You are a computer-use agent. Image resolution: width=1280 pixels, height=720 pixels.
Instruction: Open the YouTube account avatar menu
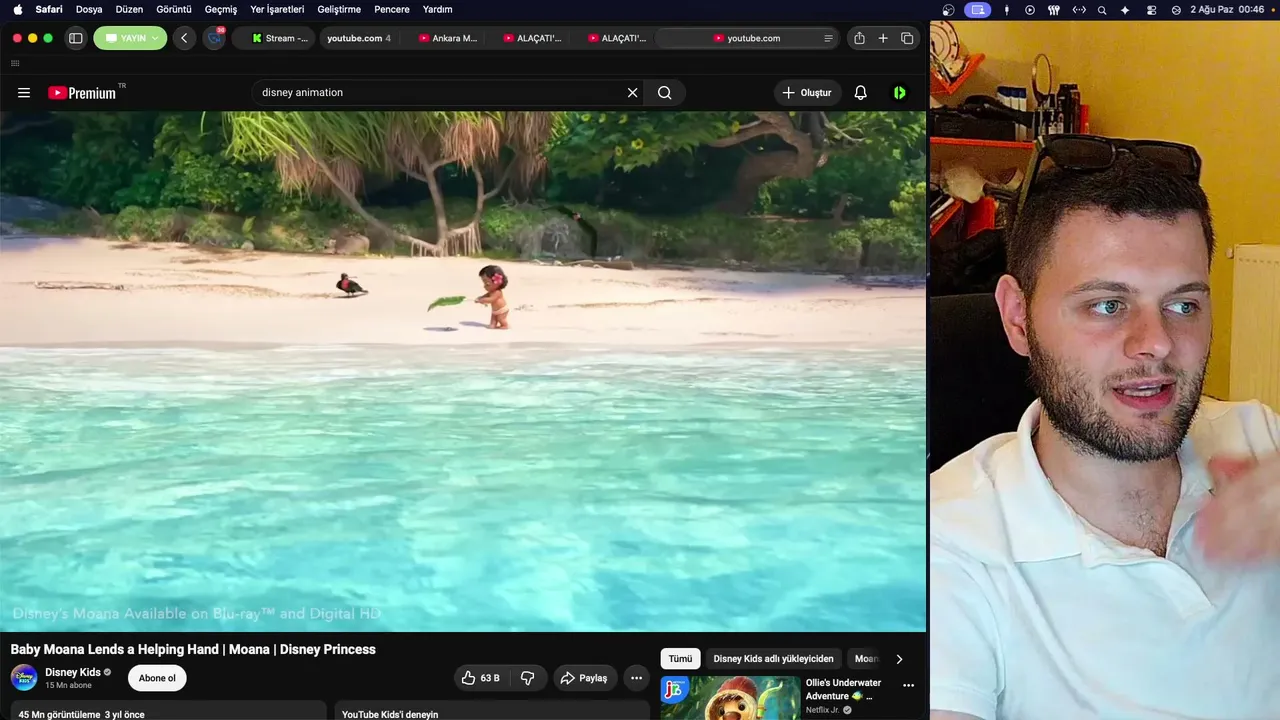click(x=899, y=93)
